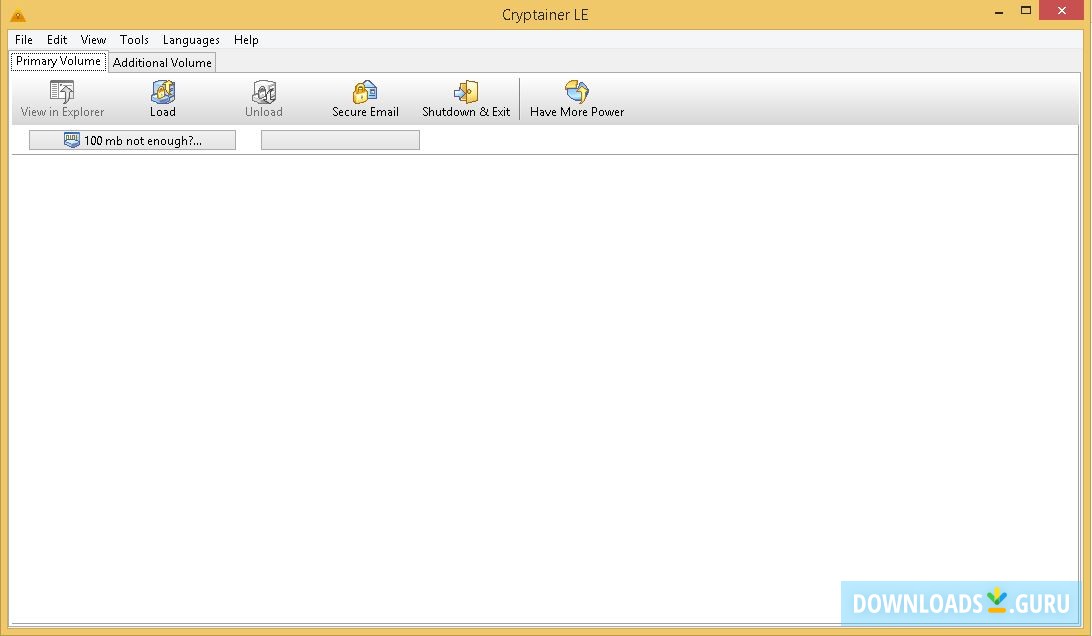1092x636 pixels.
Task: Switch to the Primary Volume tab
Action: pos(58,61)
